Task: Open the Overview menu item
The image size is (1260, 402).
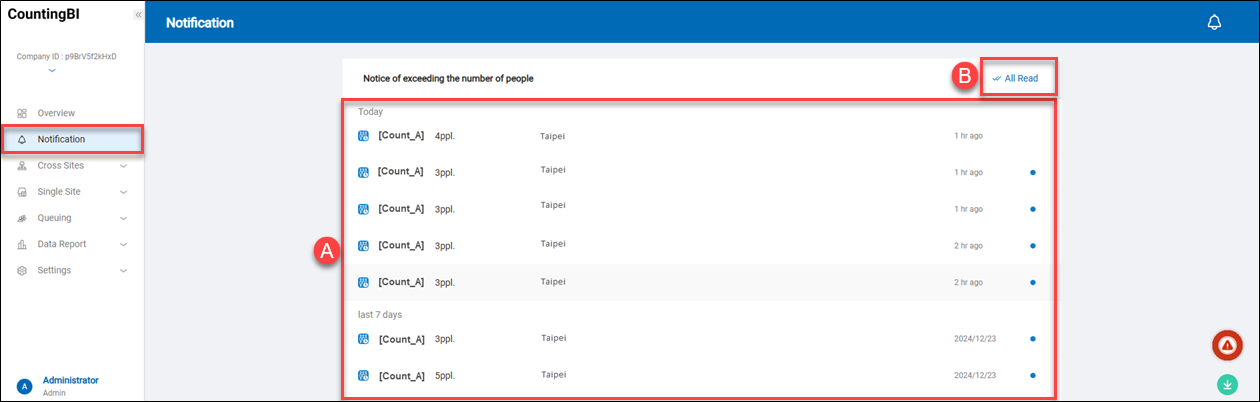Action: point(56,113)
